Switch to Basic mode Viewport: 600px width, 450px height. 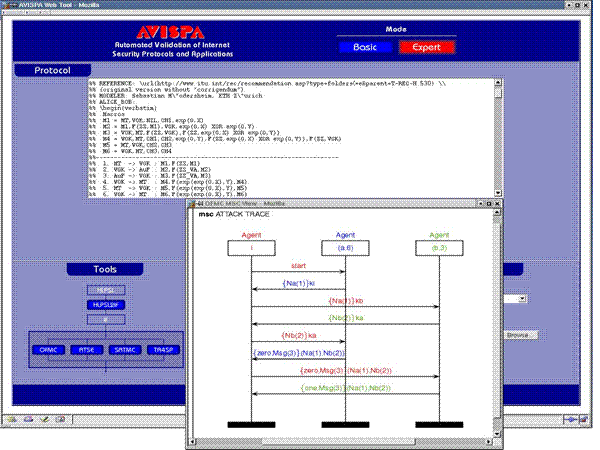point(362,47)
